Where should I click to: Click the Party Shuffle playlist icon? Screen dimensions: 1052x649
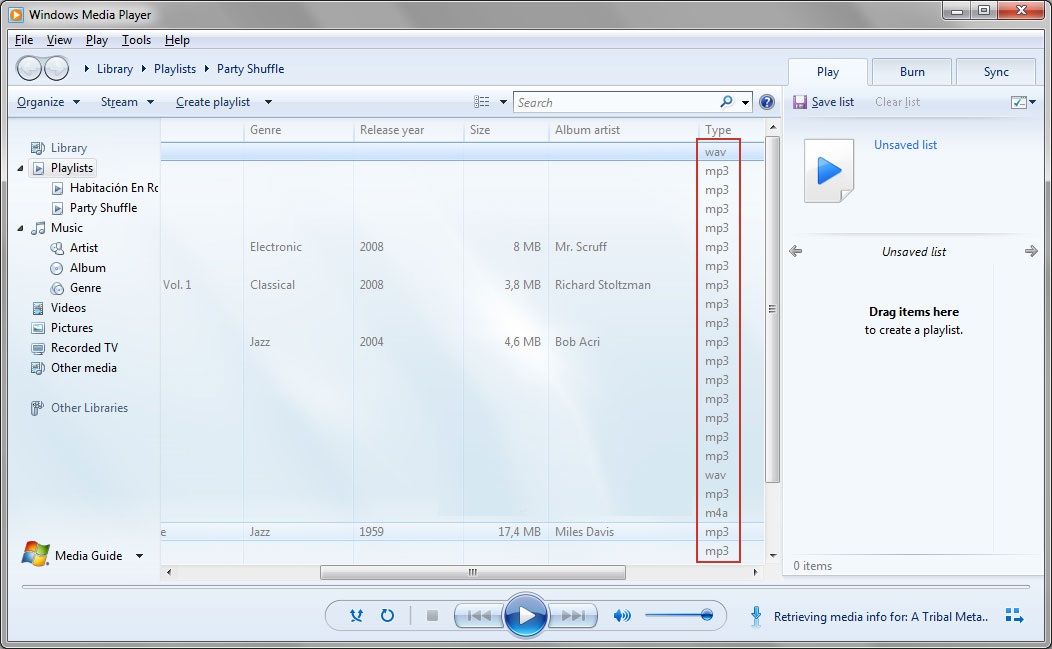pos(58,209)
